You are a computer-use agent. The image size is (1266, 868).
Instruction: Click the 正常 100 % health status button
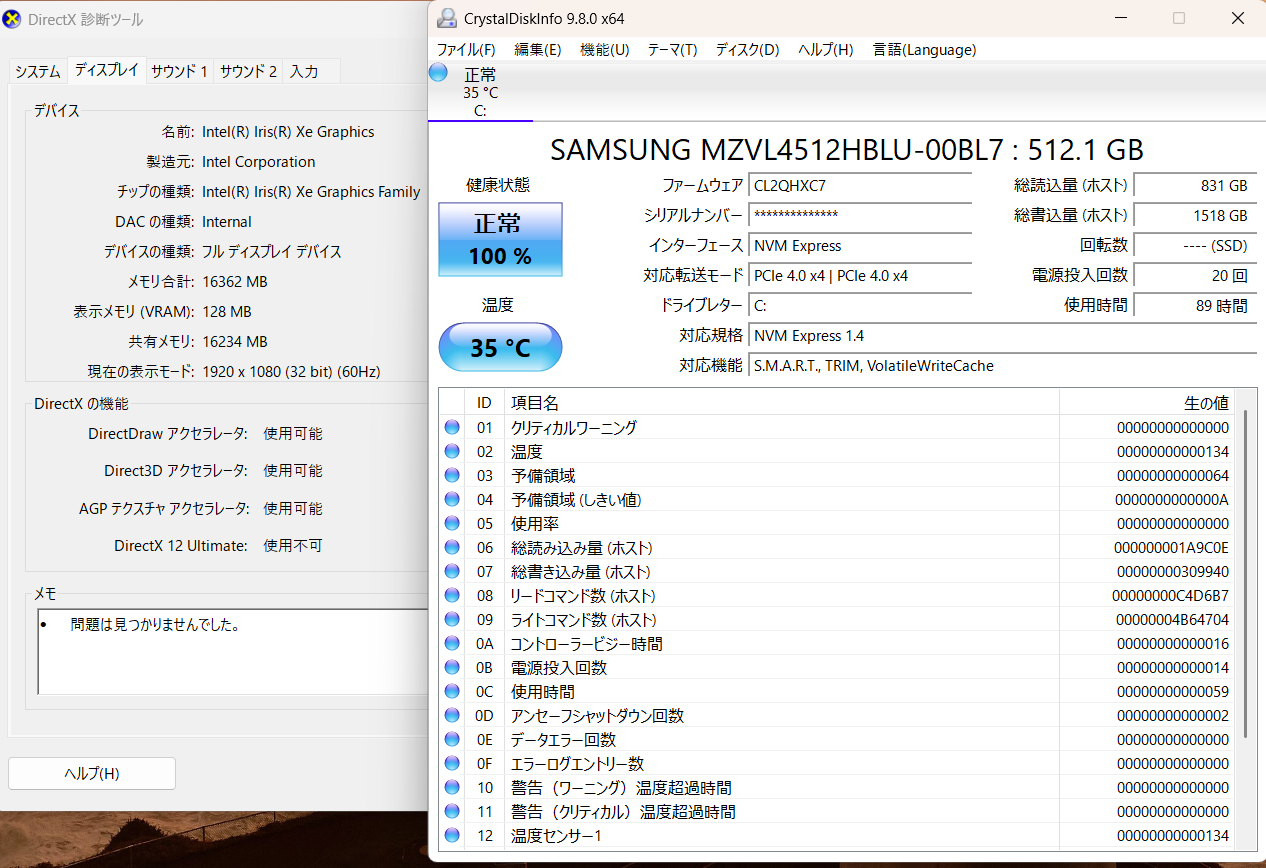[500, 239]
